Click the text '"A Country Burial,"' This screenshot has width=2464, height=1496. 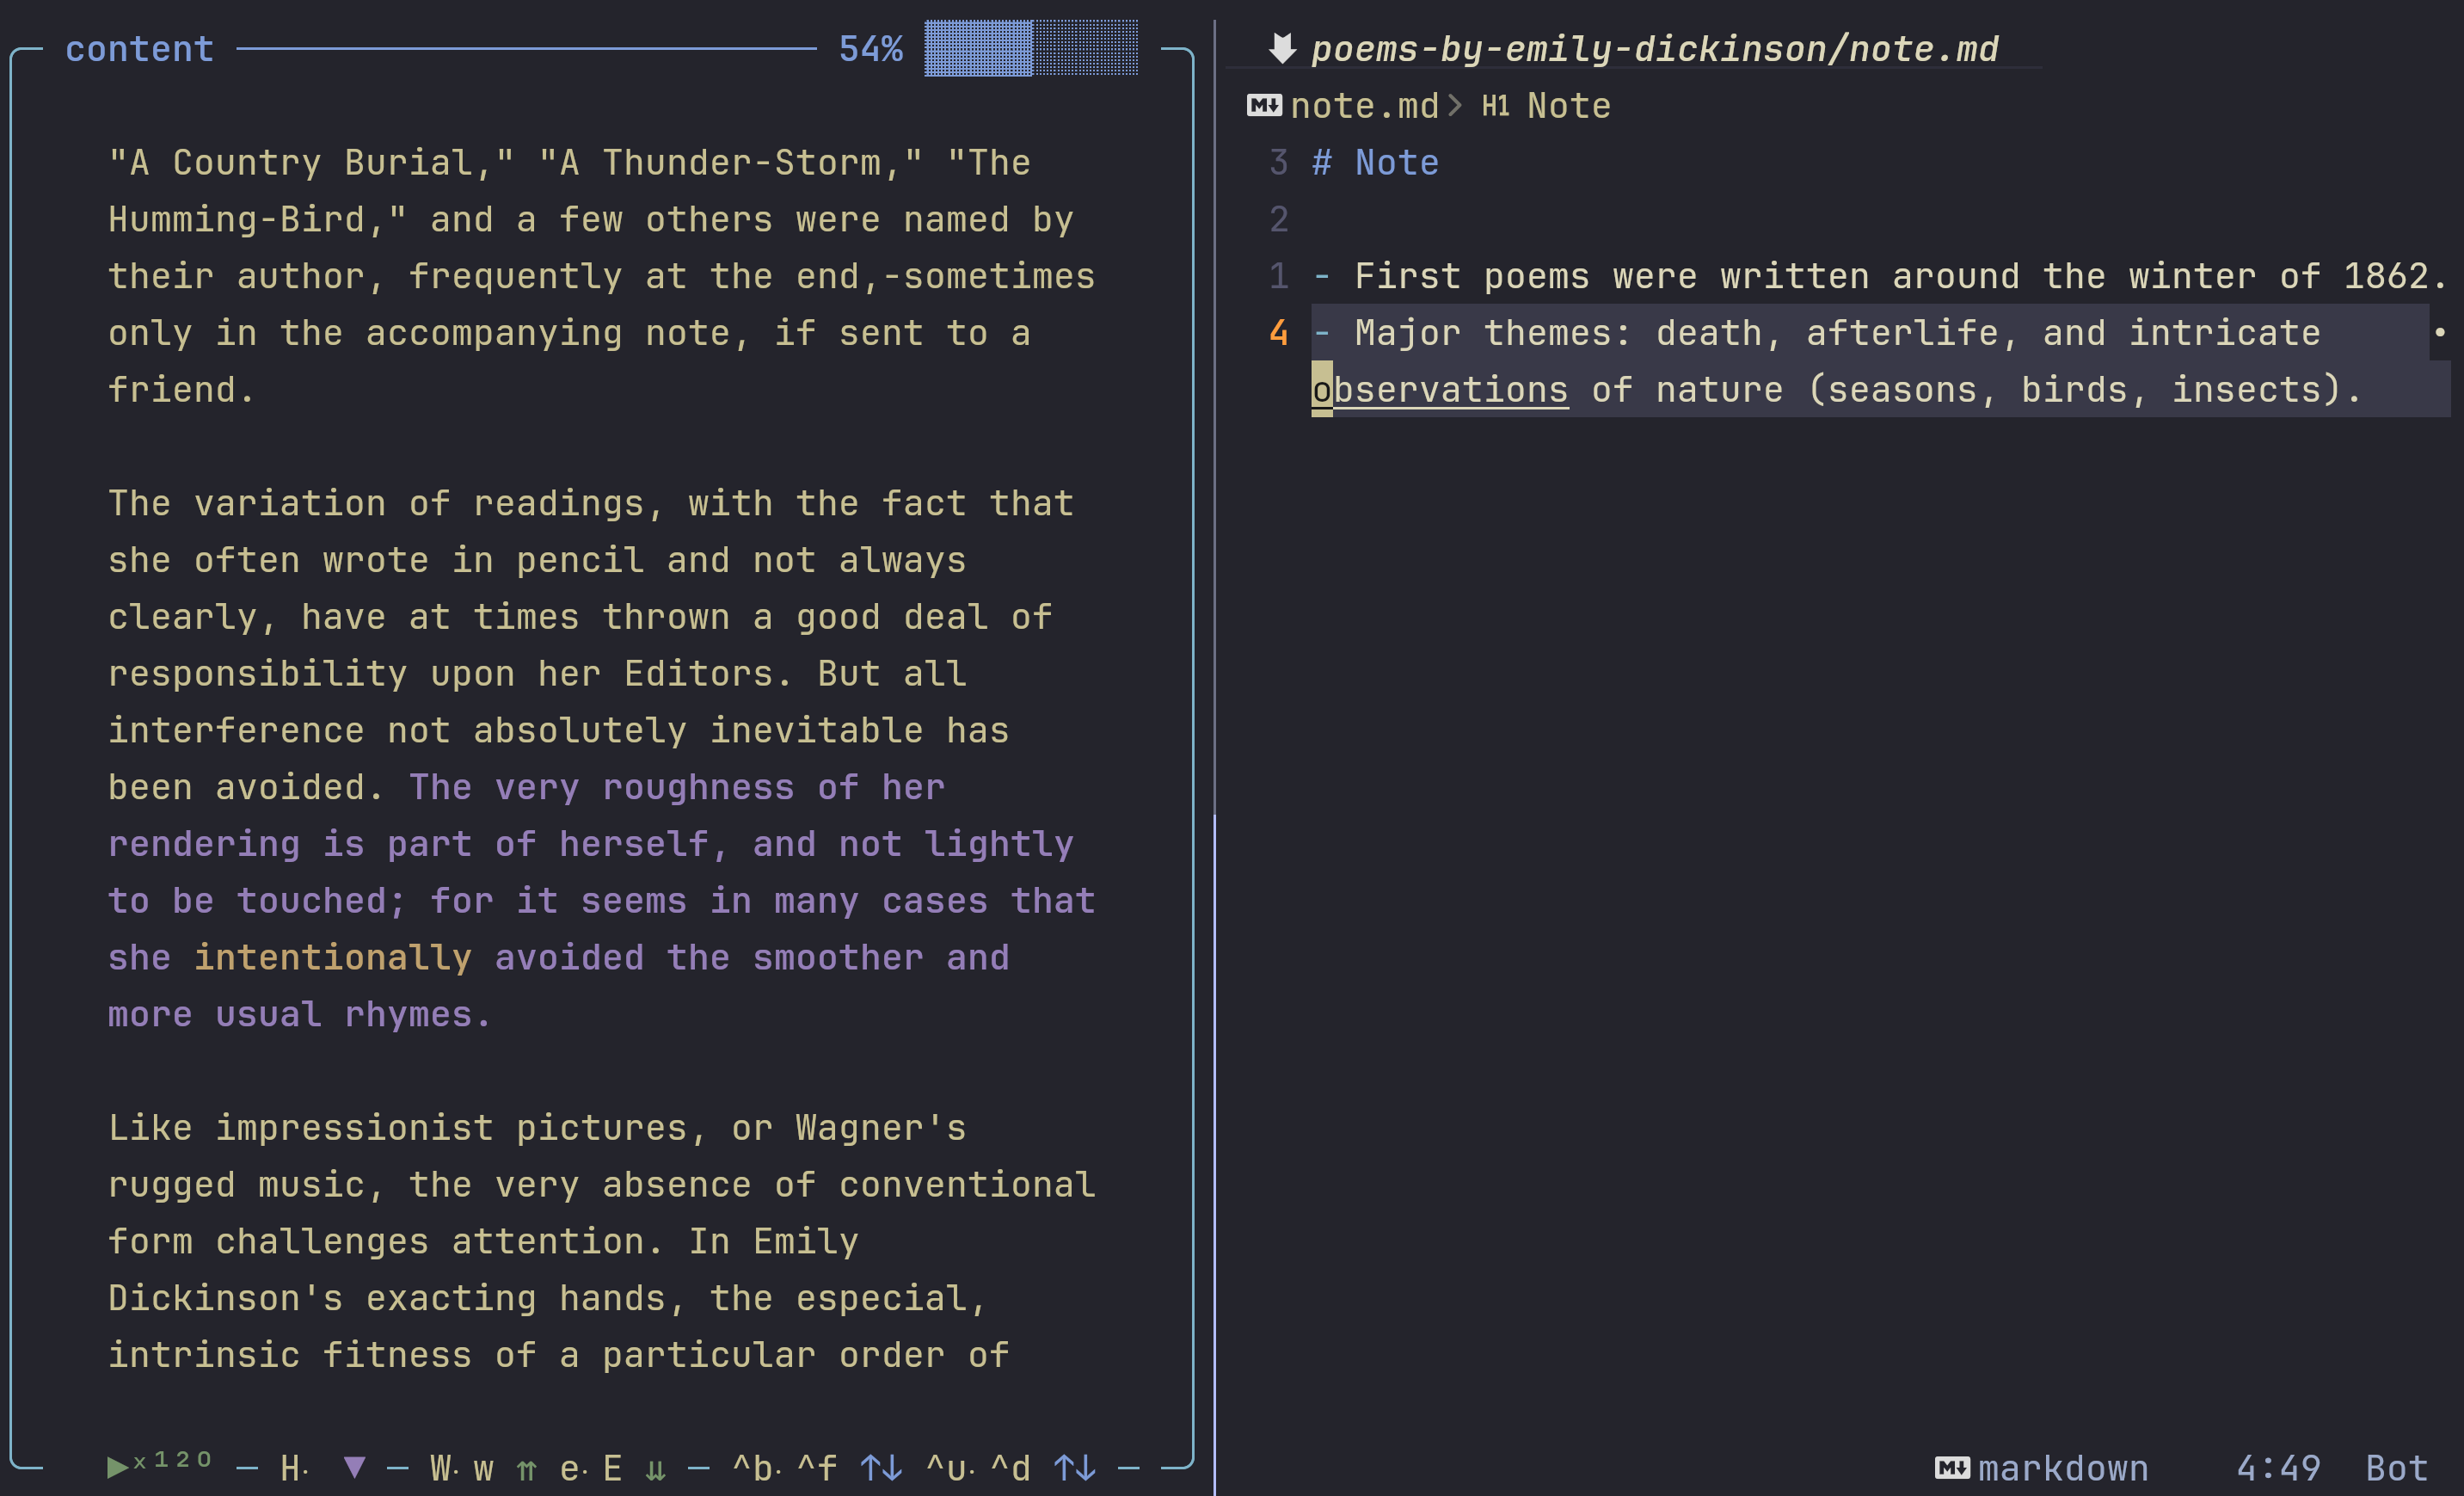[x=311, y=162]
